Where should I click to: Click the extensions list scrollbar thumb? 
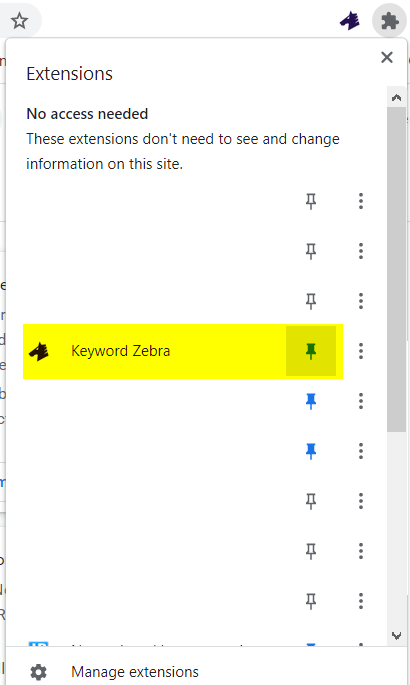(x=396, y=270)
